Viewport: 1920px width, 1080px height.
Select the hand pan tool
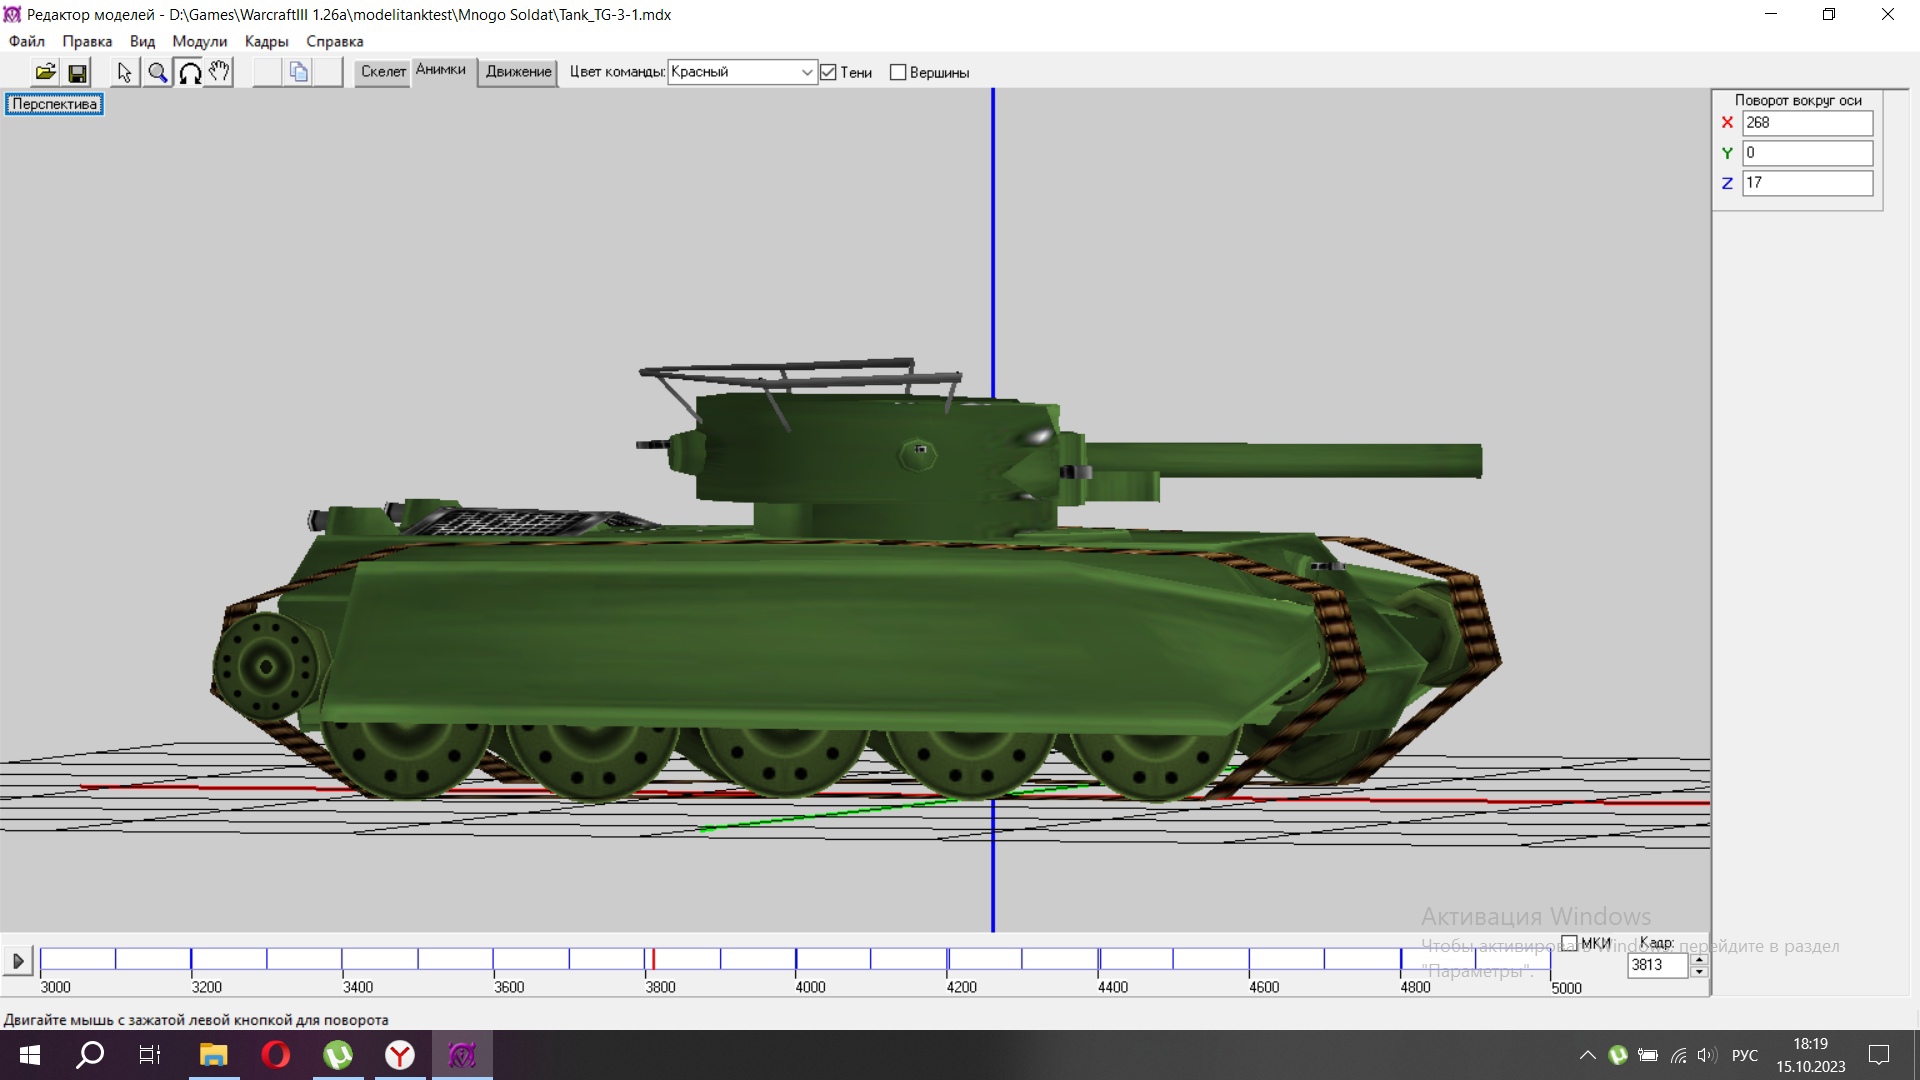coord(220,72)
